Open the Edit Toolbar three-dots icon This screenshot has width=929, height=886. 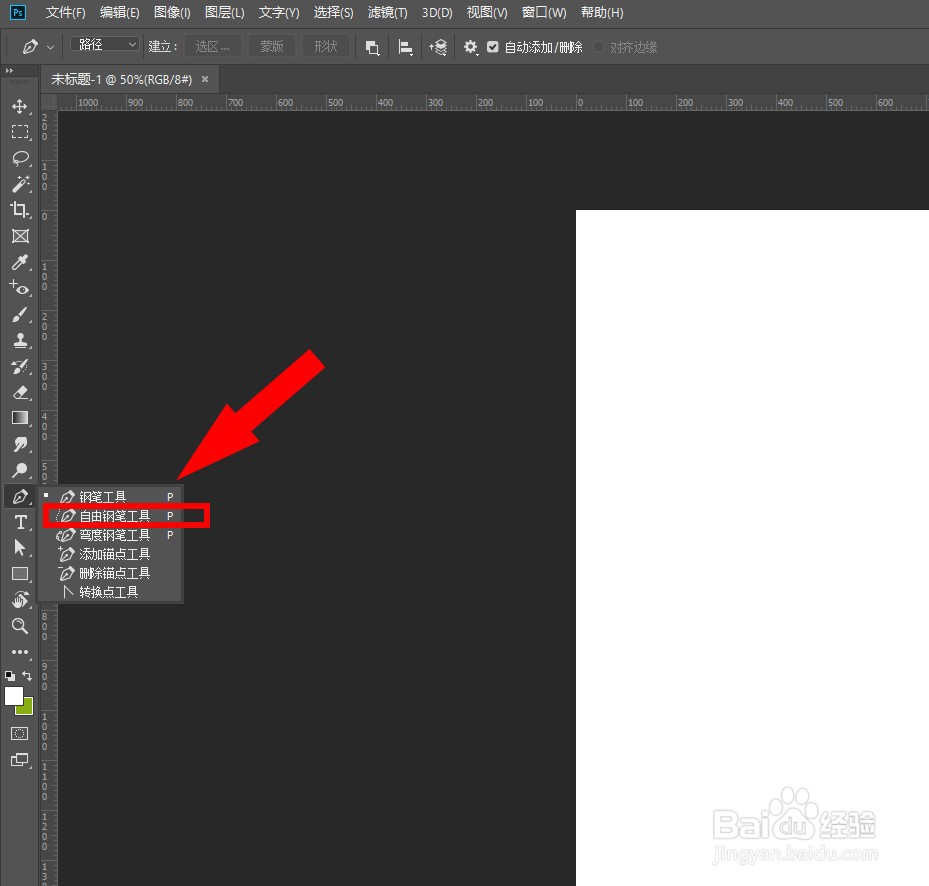pyautogui.click(x=20, y=652)
